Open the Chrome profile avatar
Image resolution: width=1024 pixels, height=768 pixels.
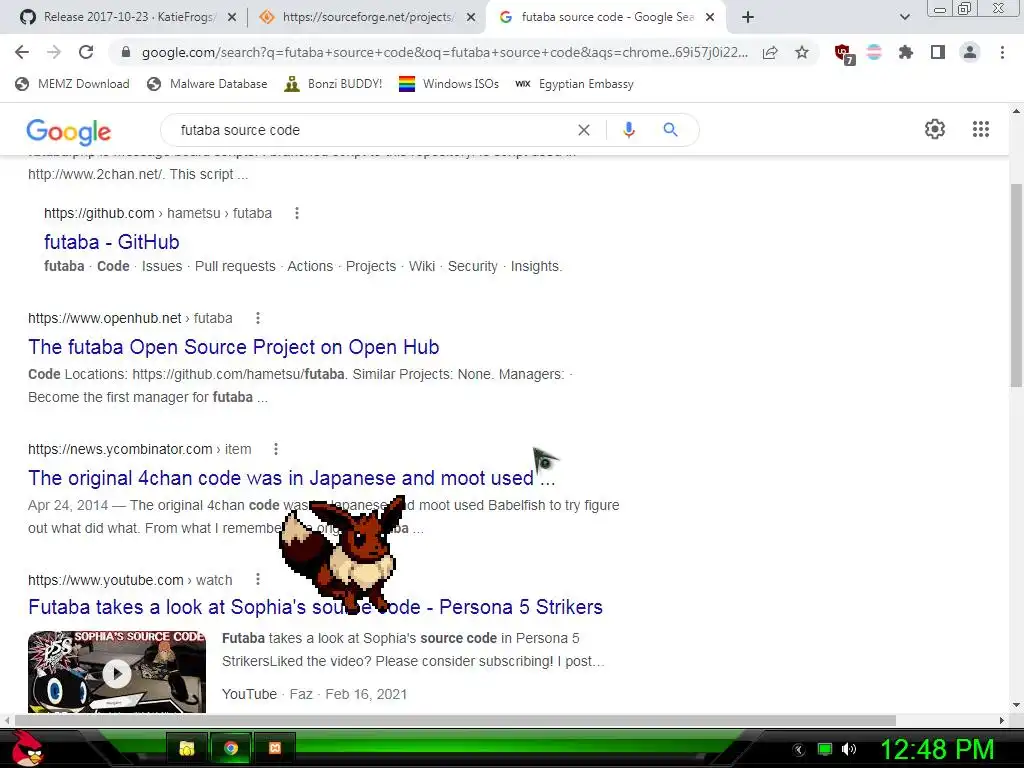click(970, 52)
